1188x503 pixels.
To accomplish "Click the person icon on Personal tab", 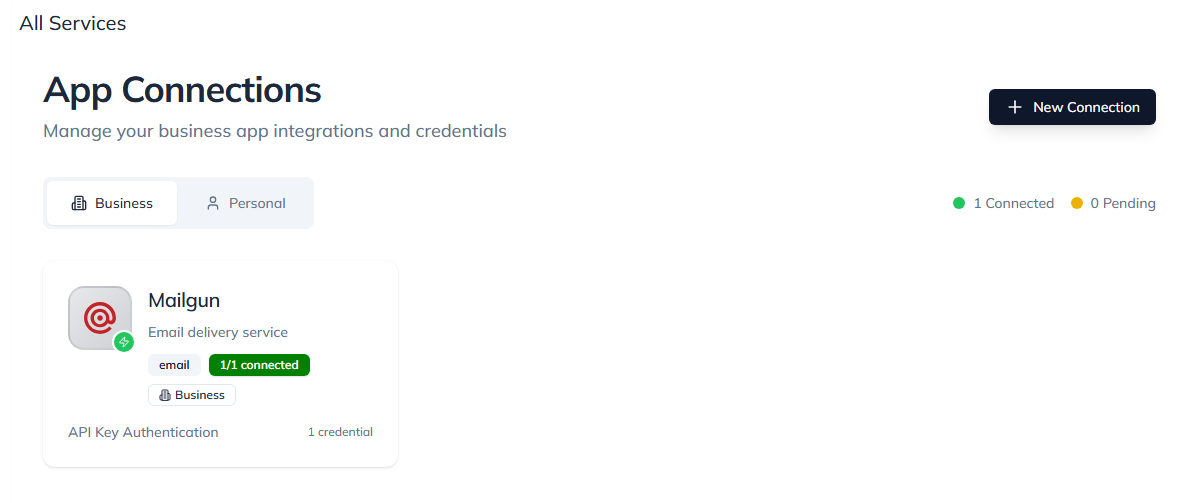I will point(213,203).
